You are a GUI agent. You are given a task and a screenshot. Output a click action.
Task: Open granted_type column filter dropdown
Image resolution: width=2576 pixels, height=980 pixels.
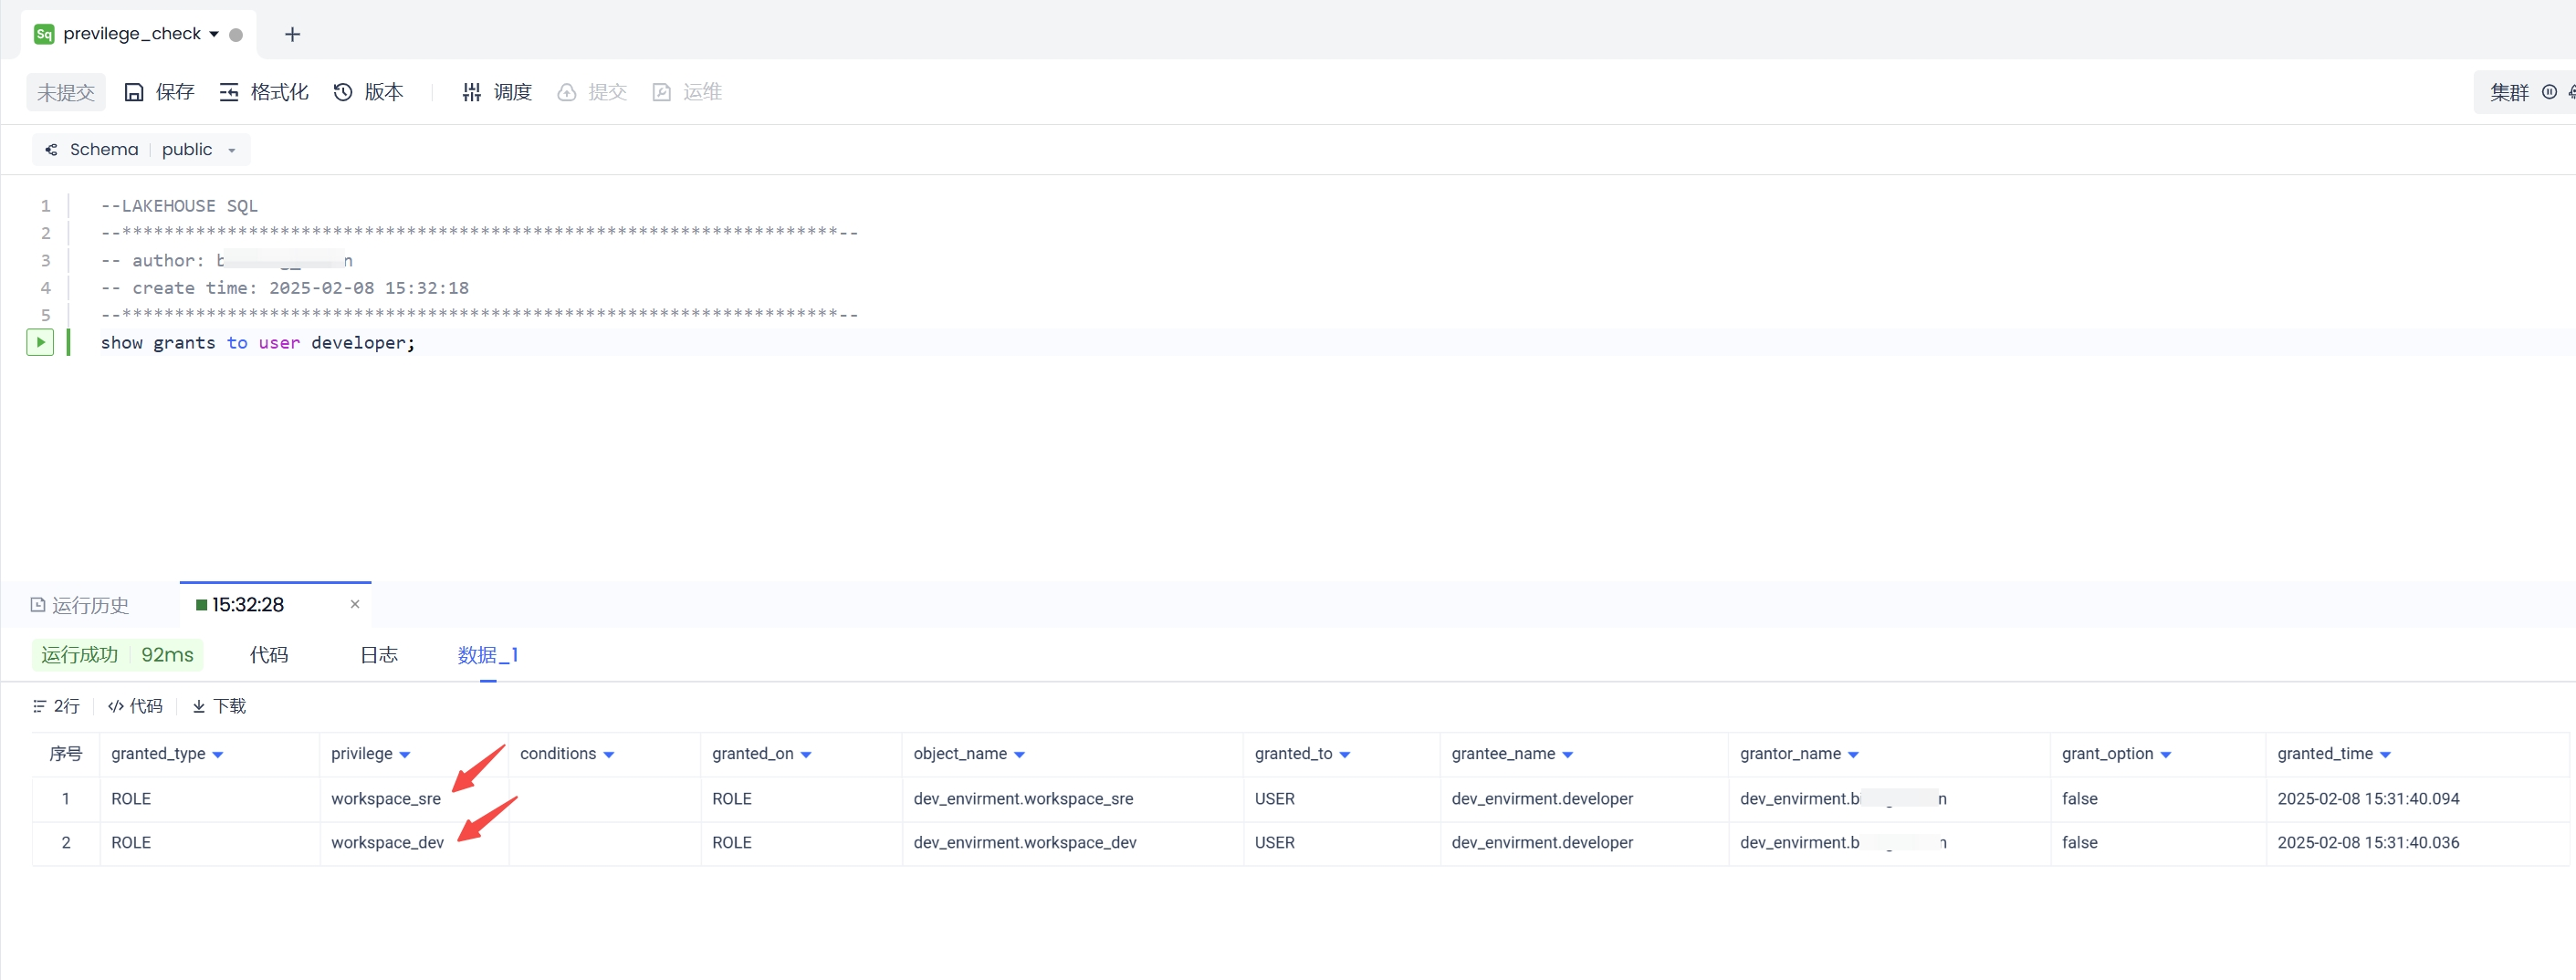[218, 755]
